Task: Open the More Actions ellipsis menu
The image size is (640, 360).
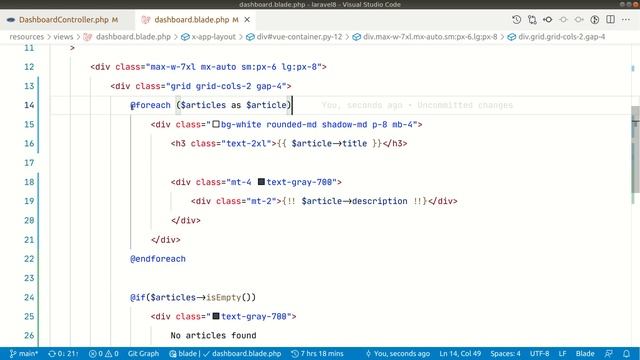Action: coord(626,20)
